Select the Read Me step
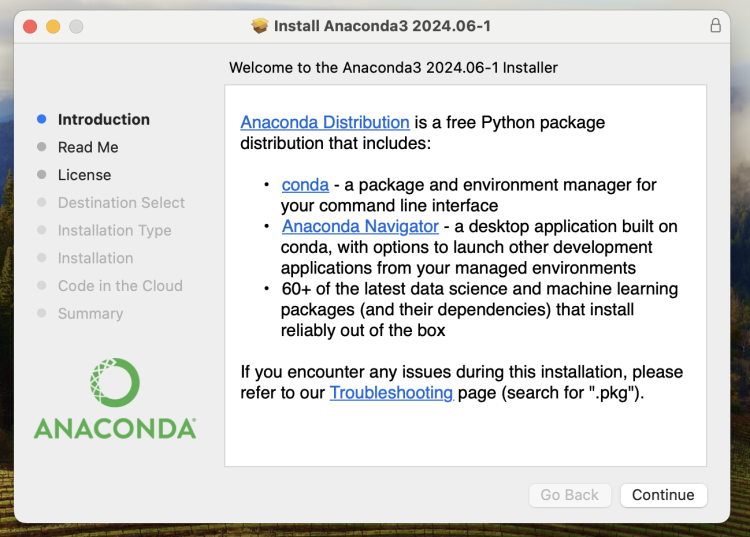The width and height of the screenshot is (750, 537). pos(88,147)
